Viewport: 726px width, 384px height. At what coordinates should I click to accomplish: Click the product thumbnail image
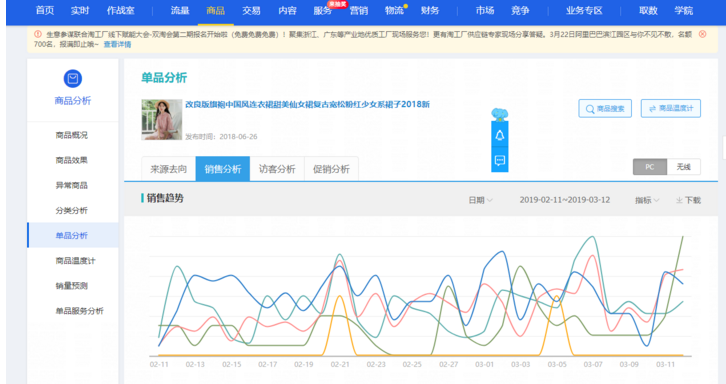click(x=162, y=120)
